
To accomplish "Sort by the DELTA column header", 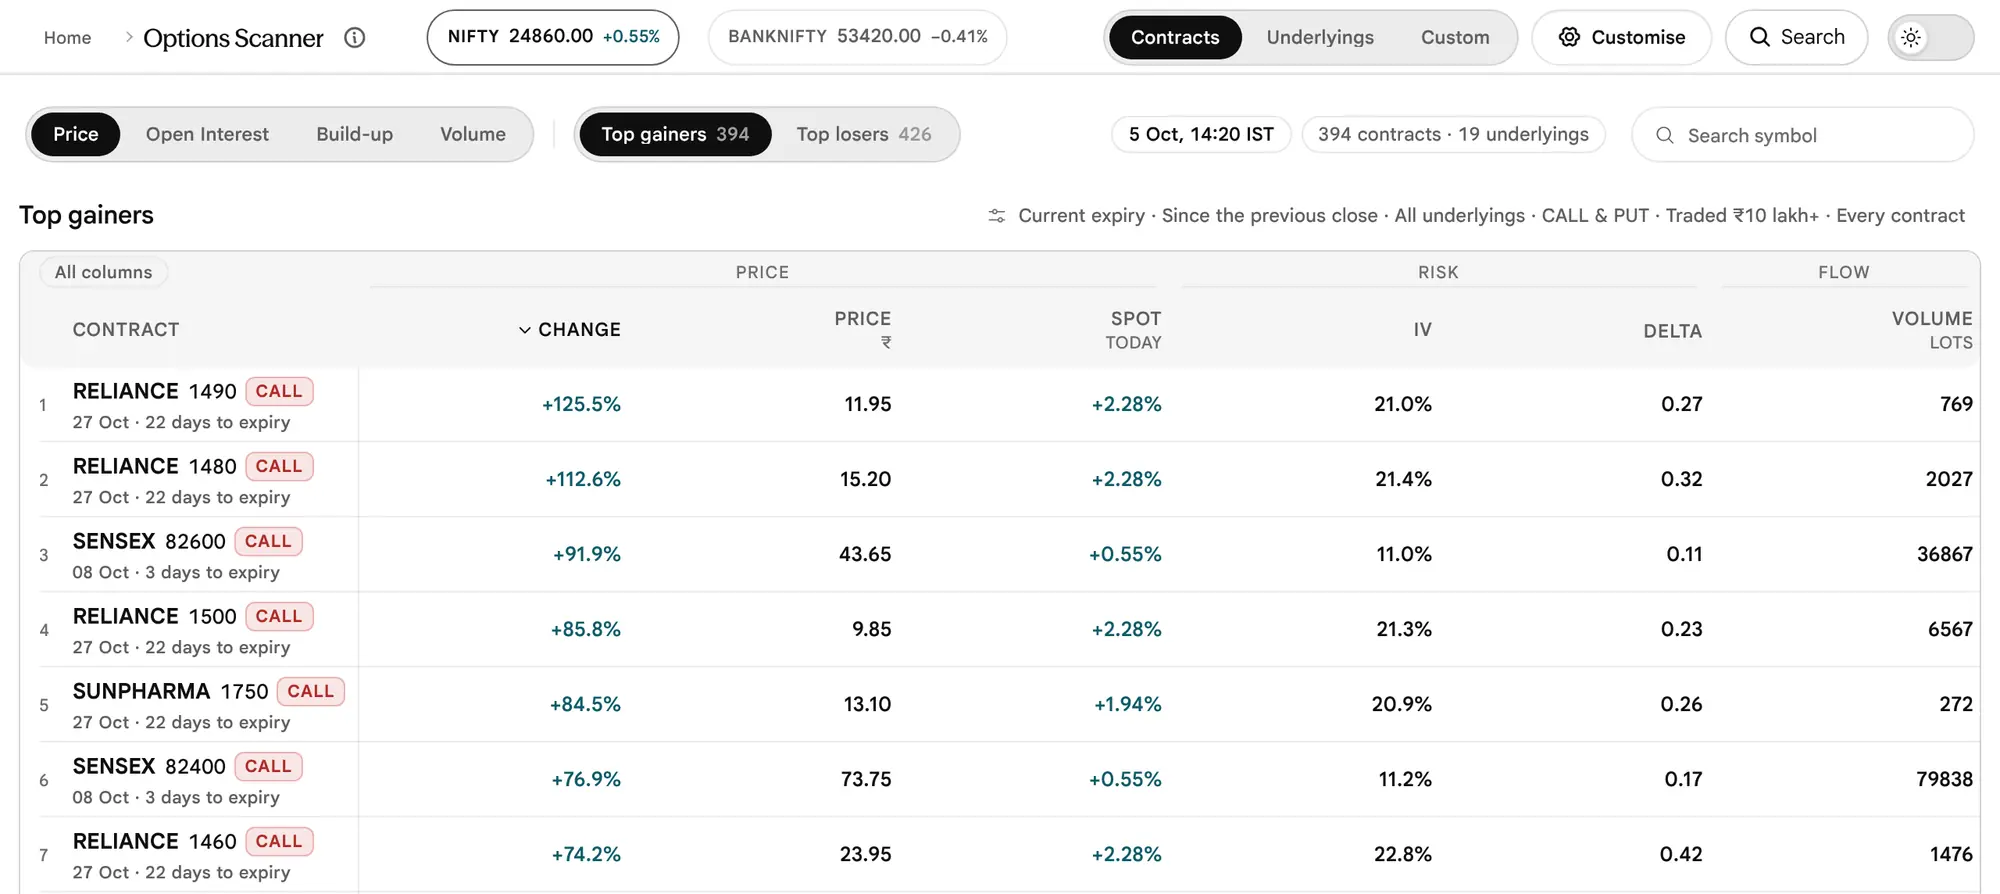I will pos(1672,331).
